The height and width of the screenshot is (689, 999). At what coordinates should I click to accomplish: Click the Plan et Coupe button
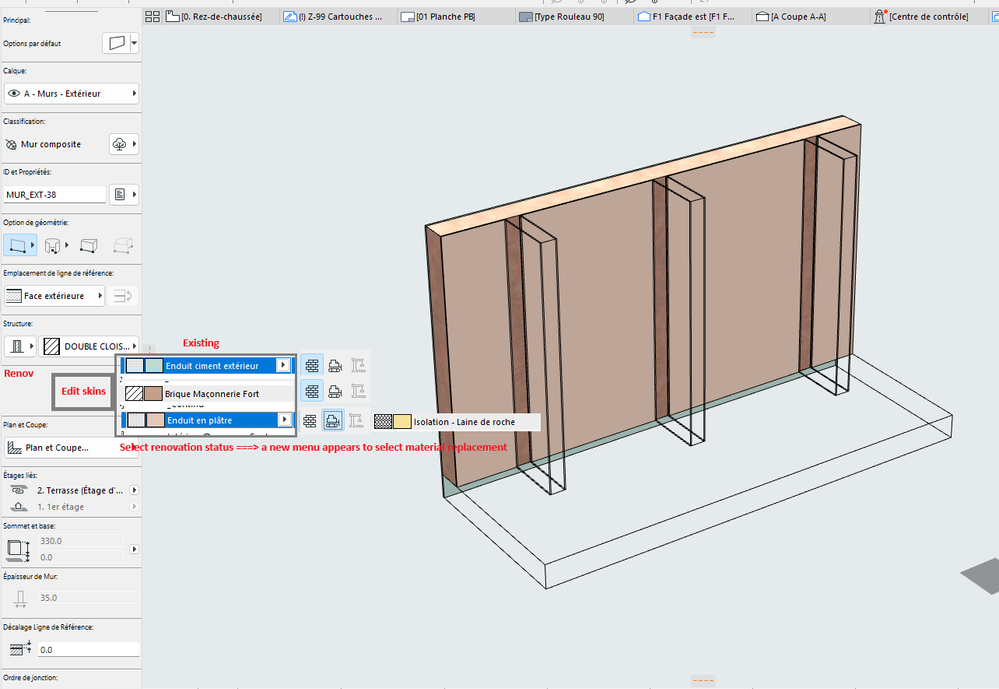coord(58,447)
